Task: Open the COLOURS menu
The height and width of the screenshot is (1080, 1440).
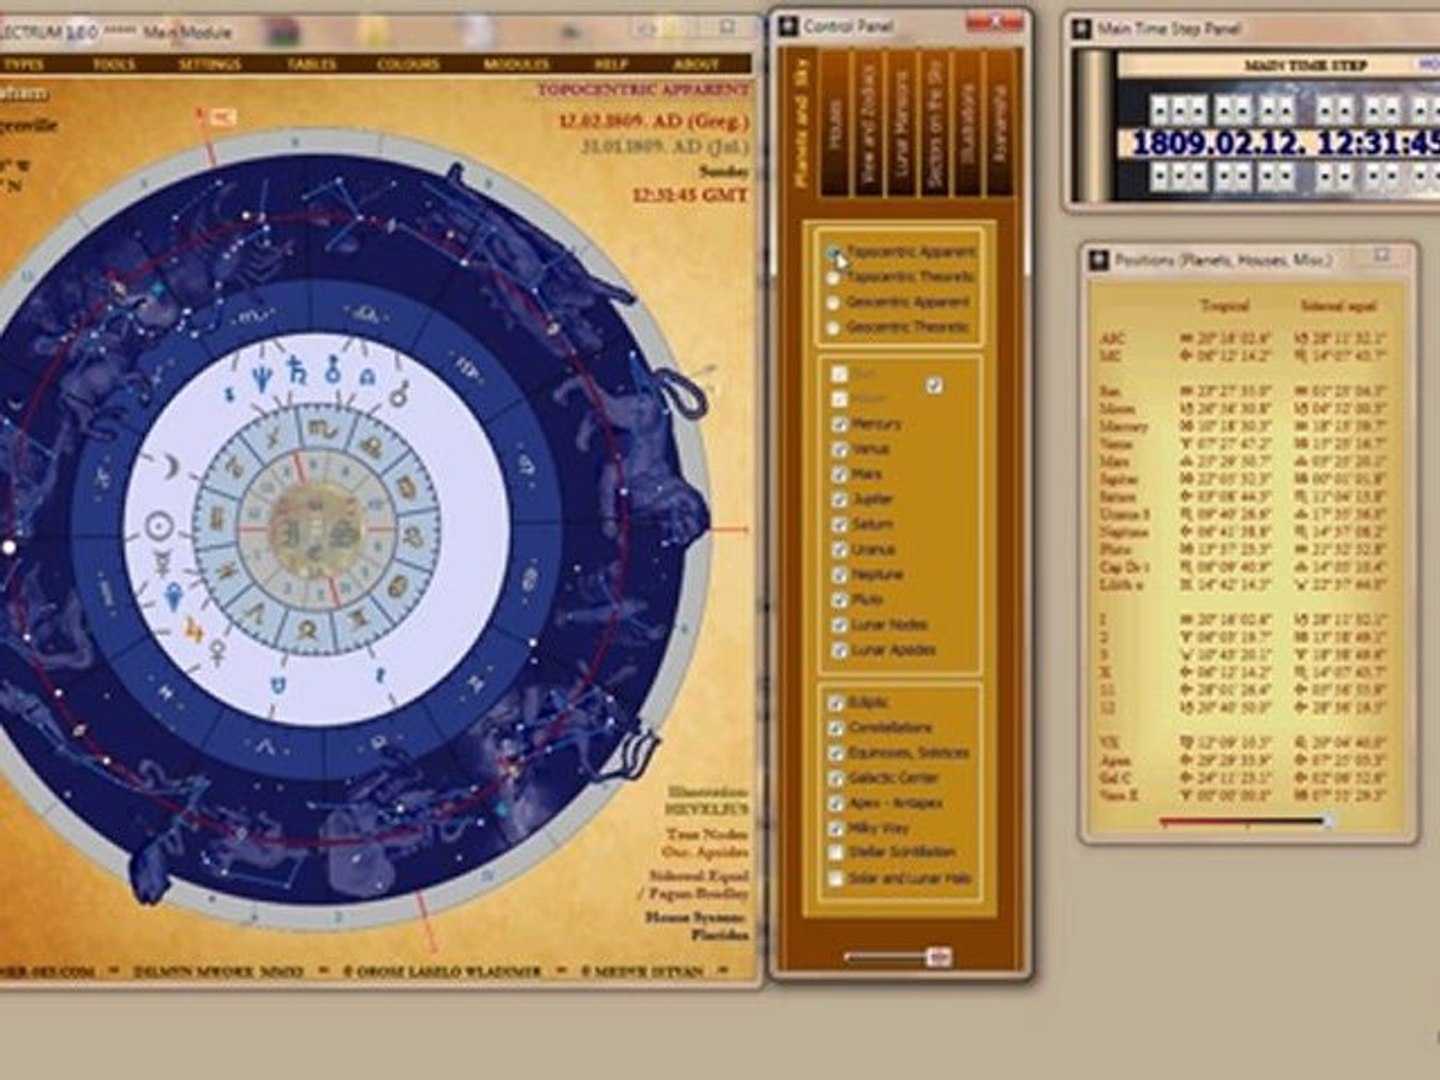Action: (408, 64)
